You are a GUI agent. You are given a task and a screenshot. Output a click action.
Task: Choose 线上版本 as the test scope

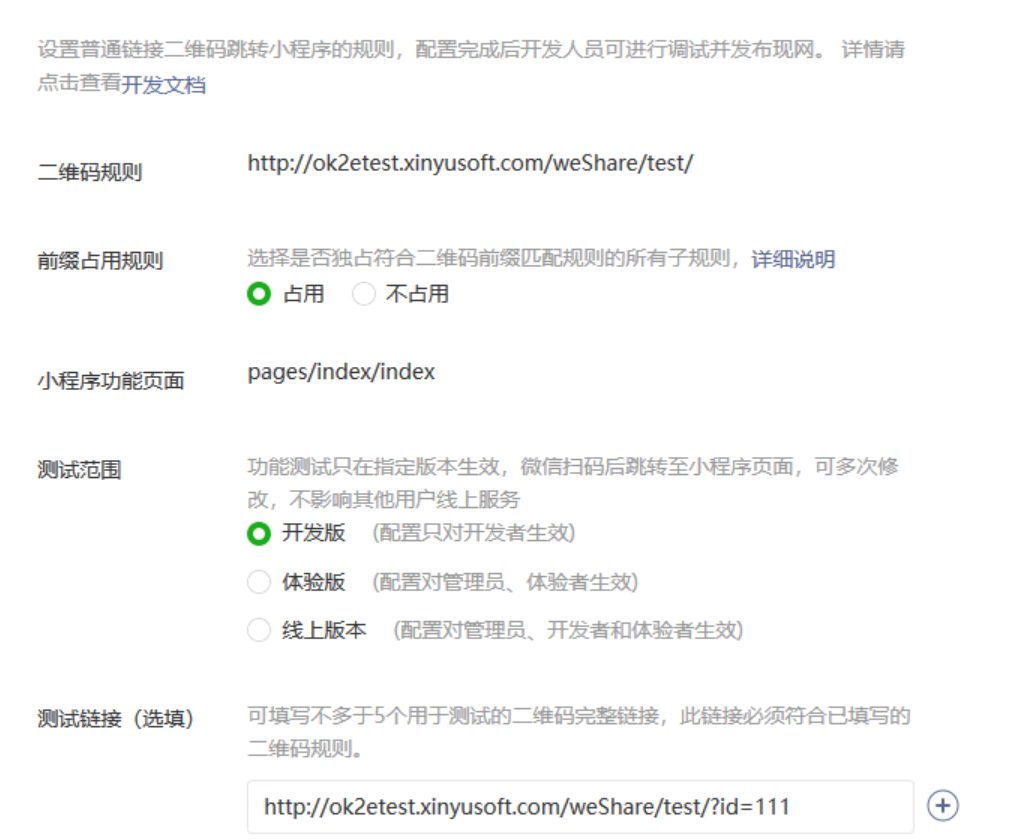click(x=259, y=631)
